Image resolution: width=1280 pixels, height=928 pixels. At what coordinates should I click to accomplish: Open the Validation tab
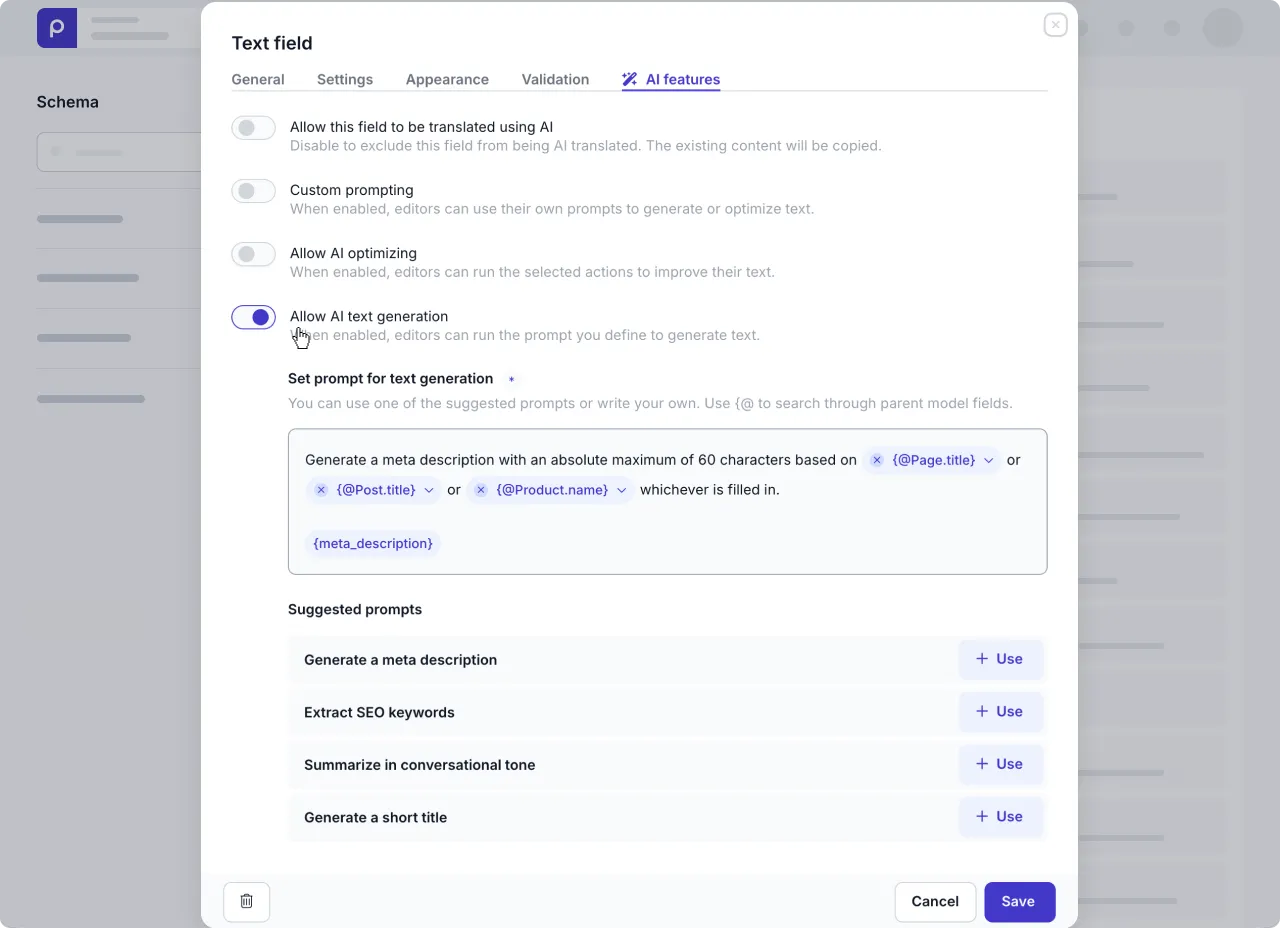(x=555, y=79)
